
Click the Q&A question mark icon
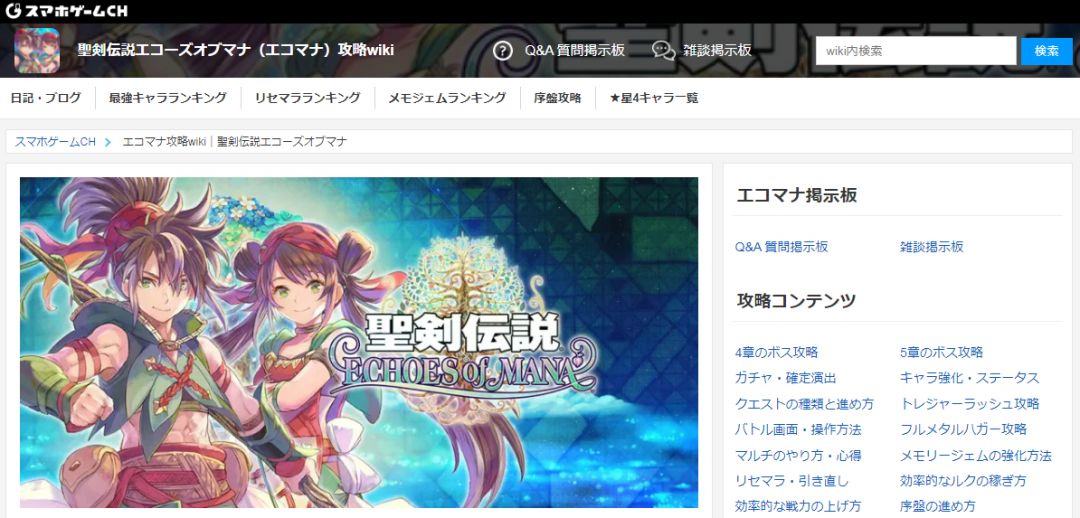tap(503, 50)
